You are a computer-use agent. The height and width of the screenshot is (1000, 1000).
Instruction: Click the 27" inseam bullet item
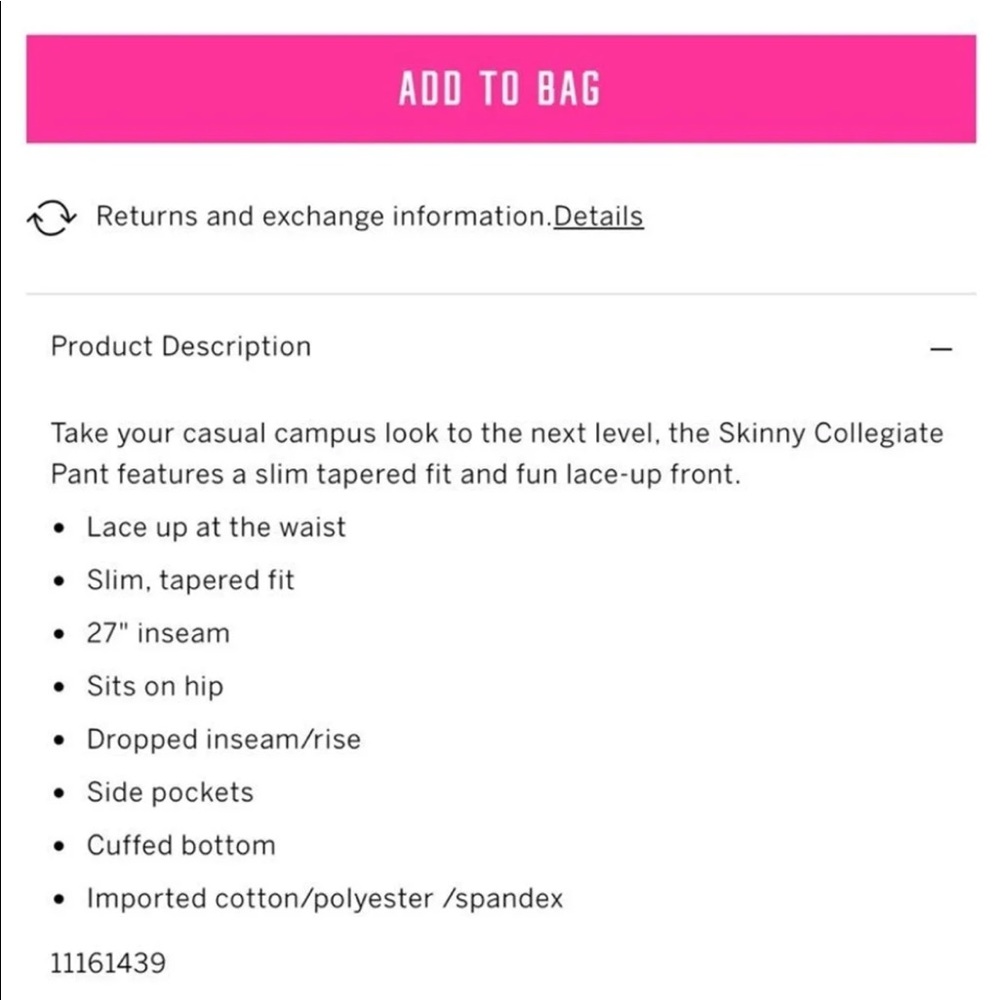[158, 633]
